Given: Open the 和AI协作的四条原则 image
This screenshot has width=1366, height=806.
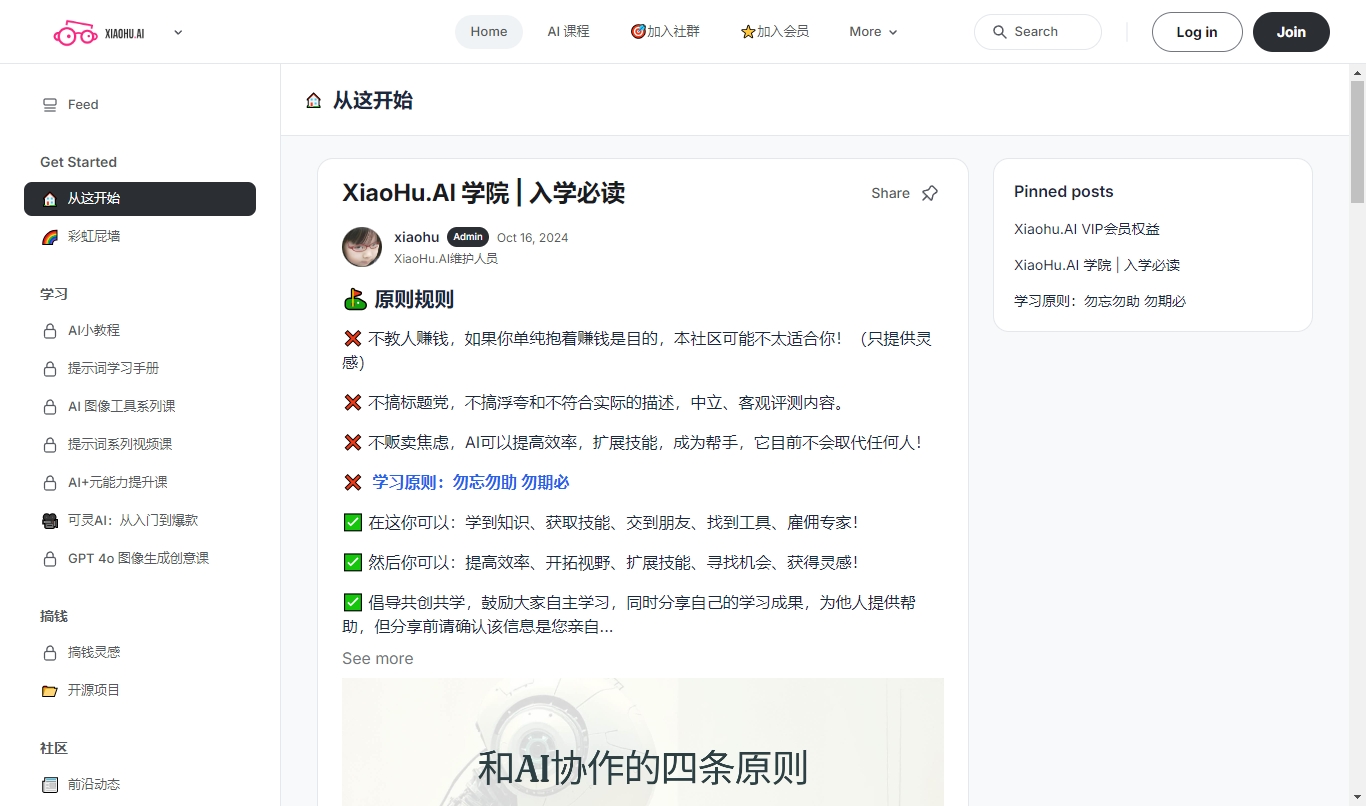Looking at the screenshot, I should pos(643,742).
